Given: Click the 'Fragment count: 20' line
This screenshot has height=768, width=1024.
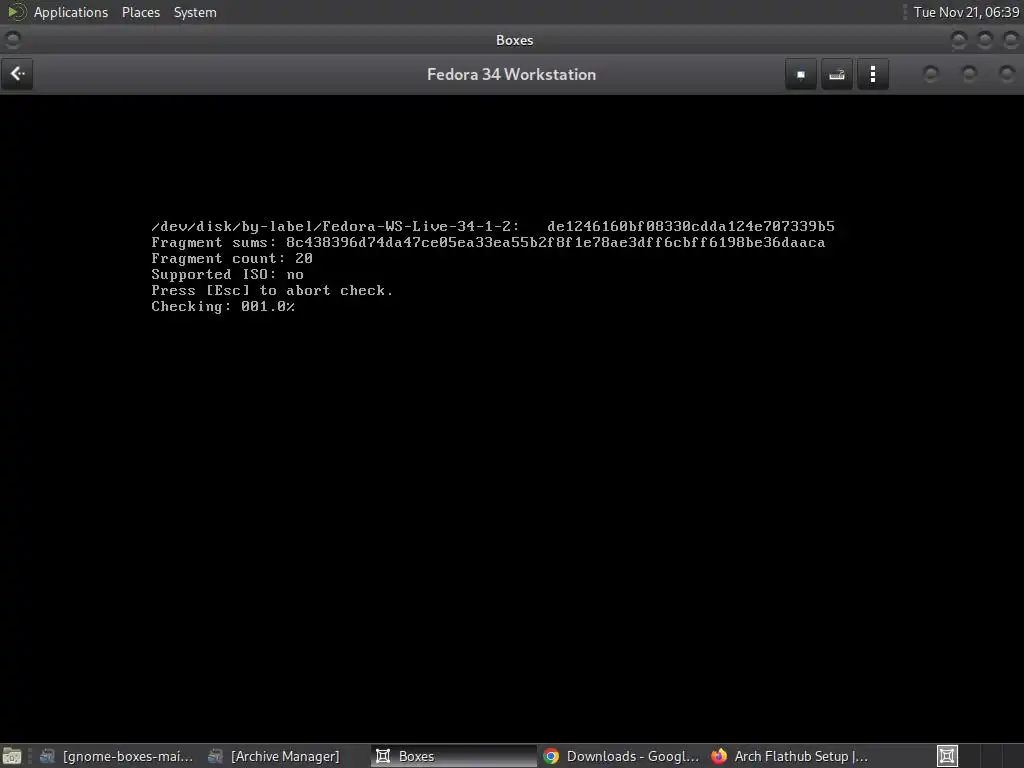Looking at the screenshot, I should click(x=232, y=259).
